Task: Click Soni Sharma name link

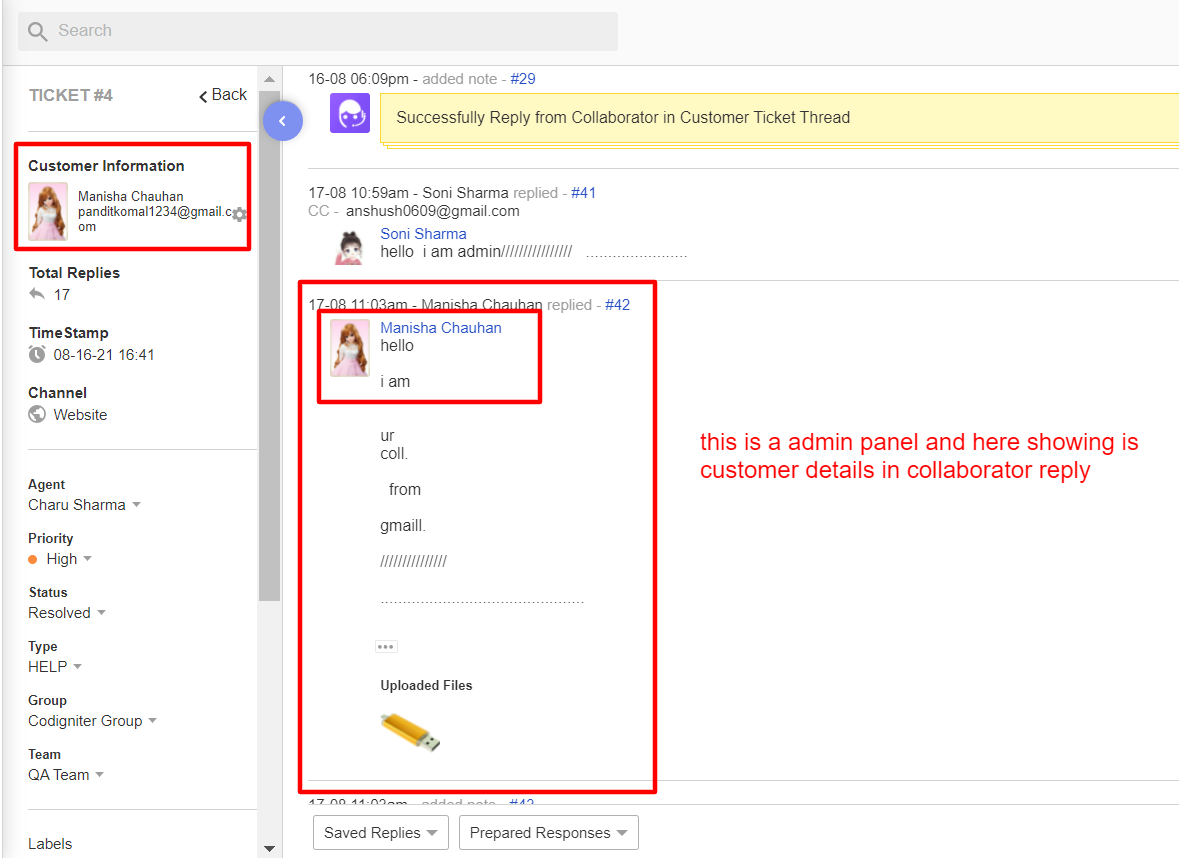Action: click(x=423, y=234)
